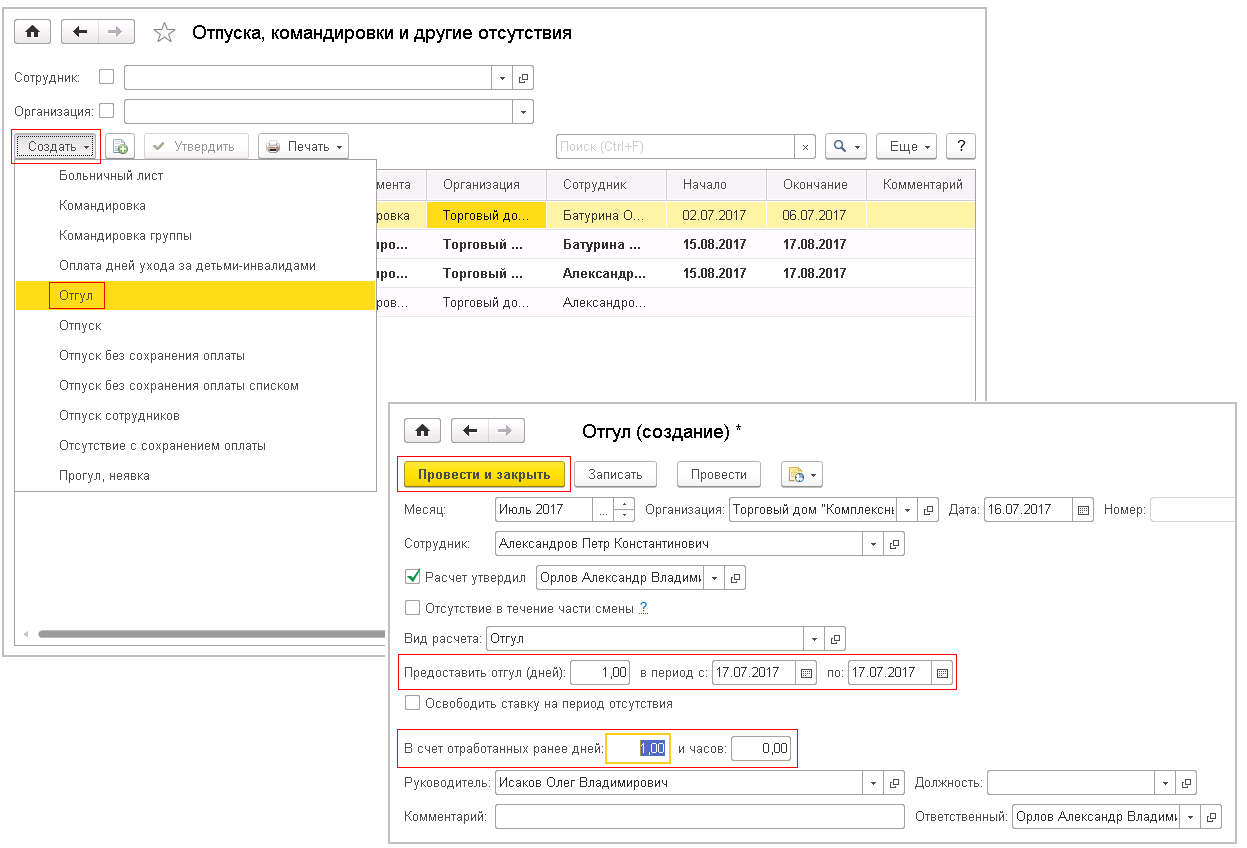The width and height of the screenshot is (1247, 848).
Task: Open approver Орлов record icon
Action: click(x=736, y=577)
